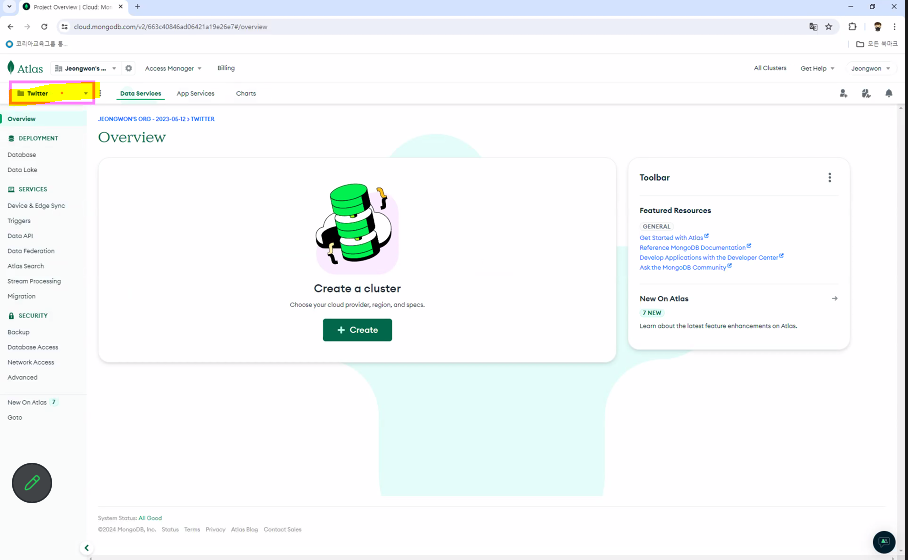Open the Contact Sales footer link
908x560 pixels.
283,530
